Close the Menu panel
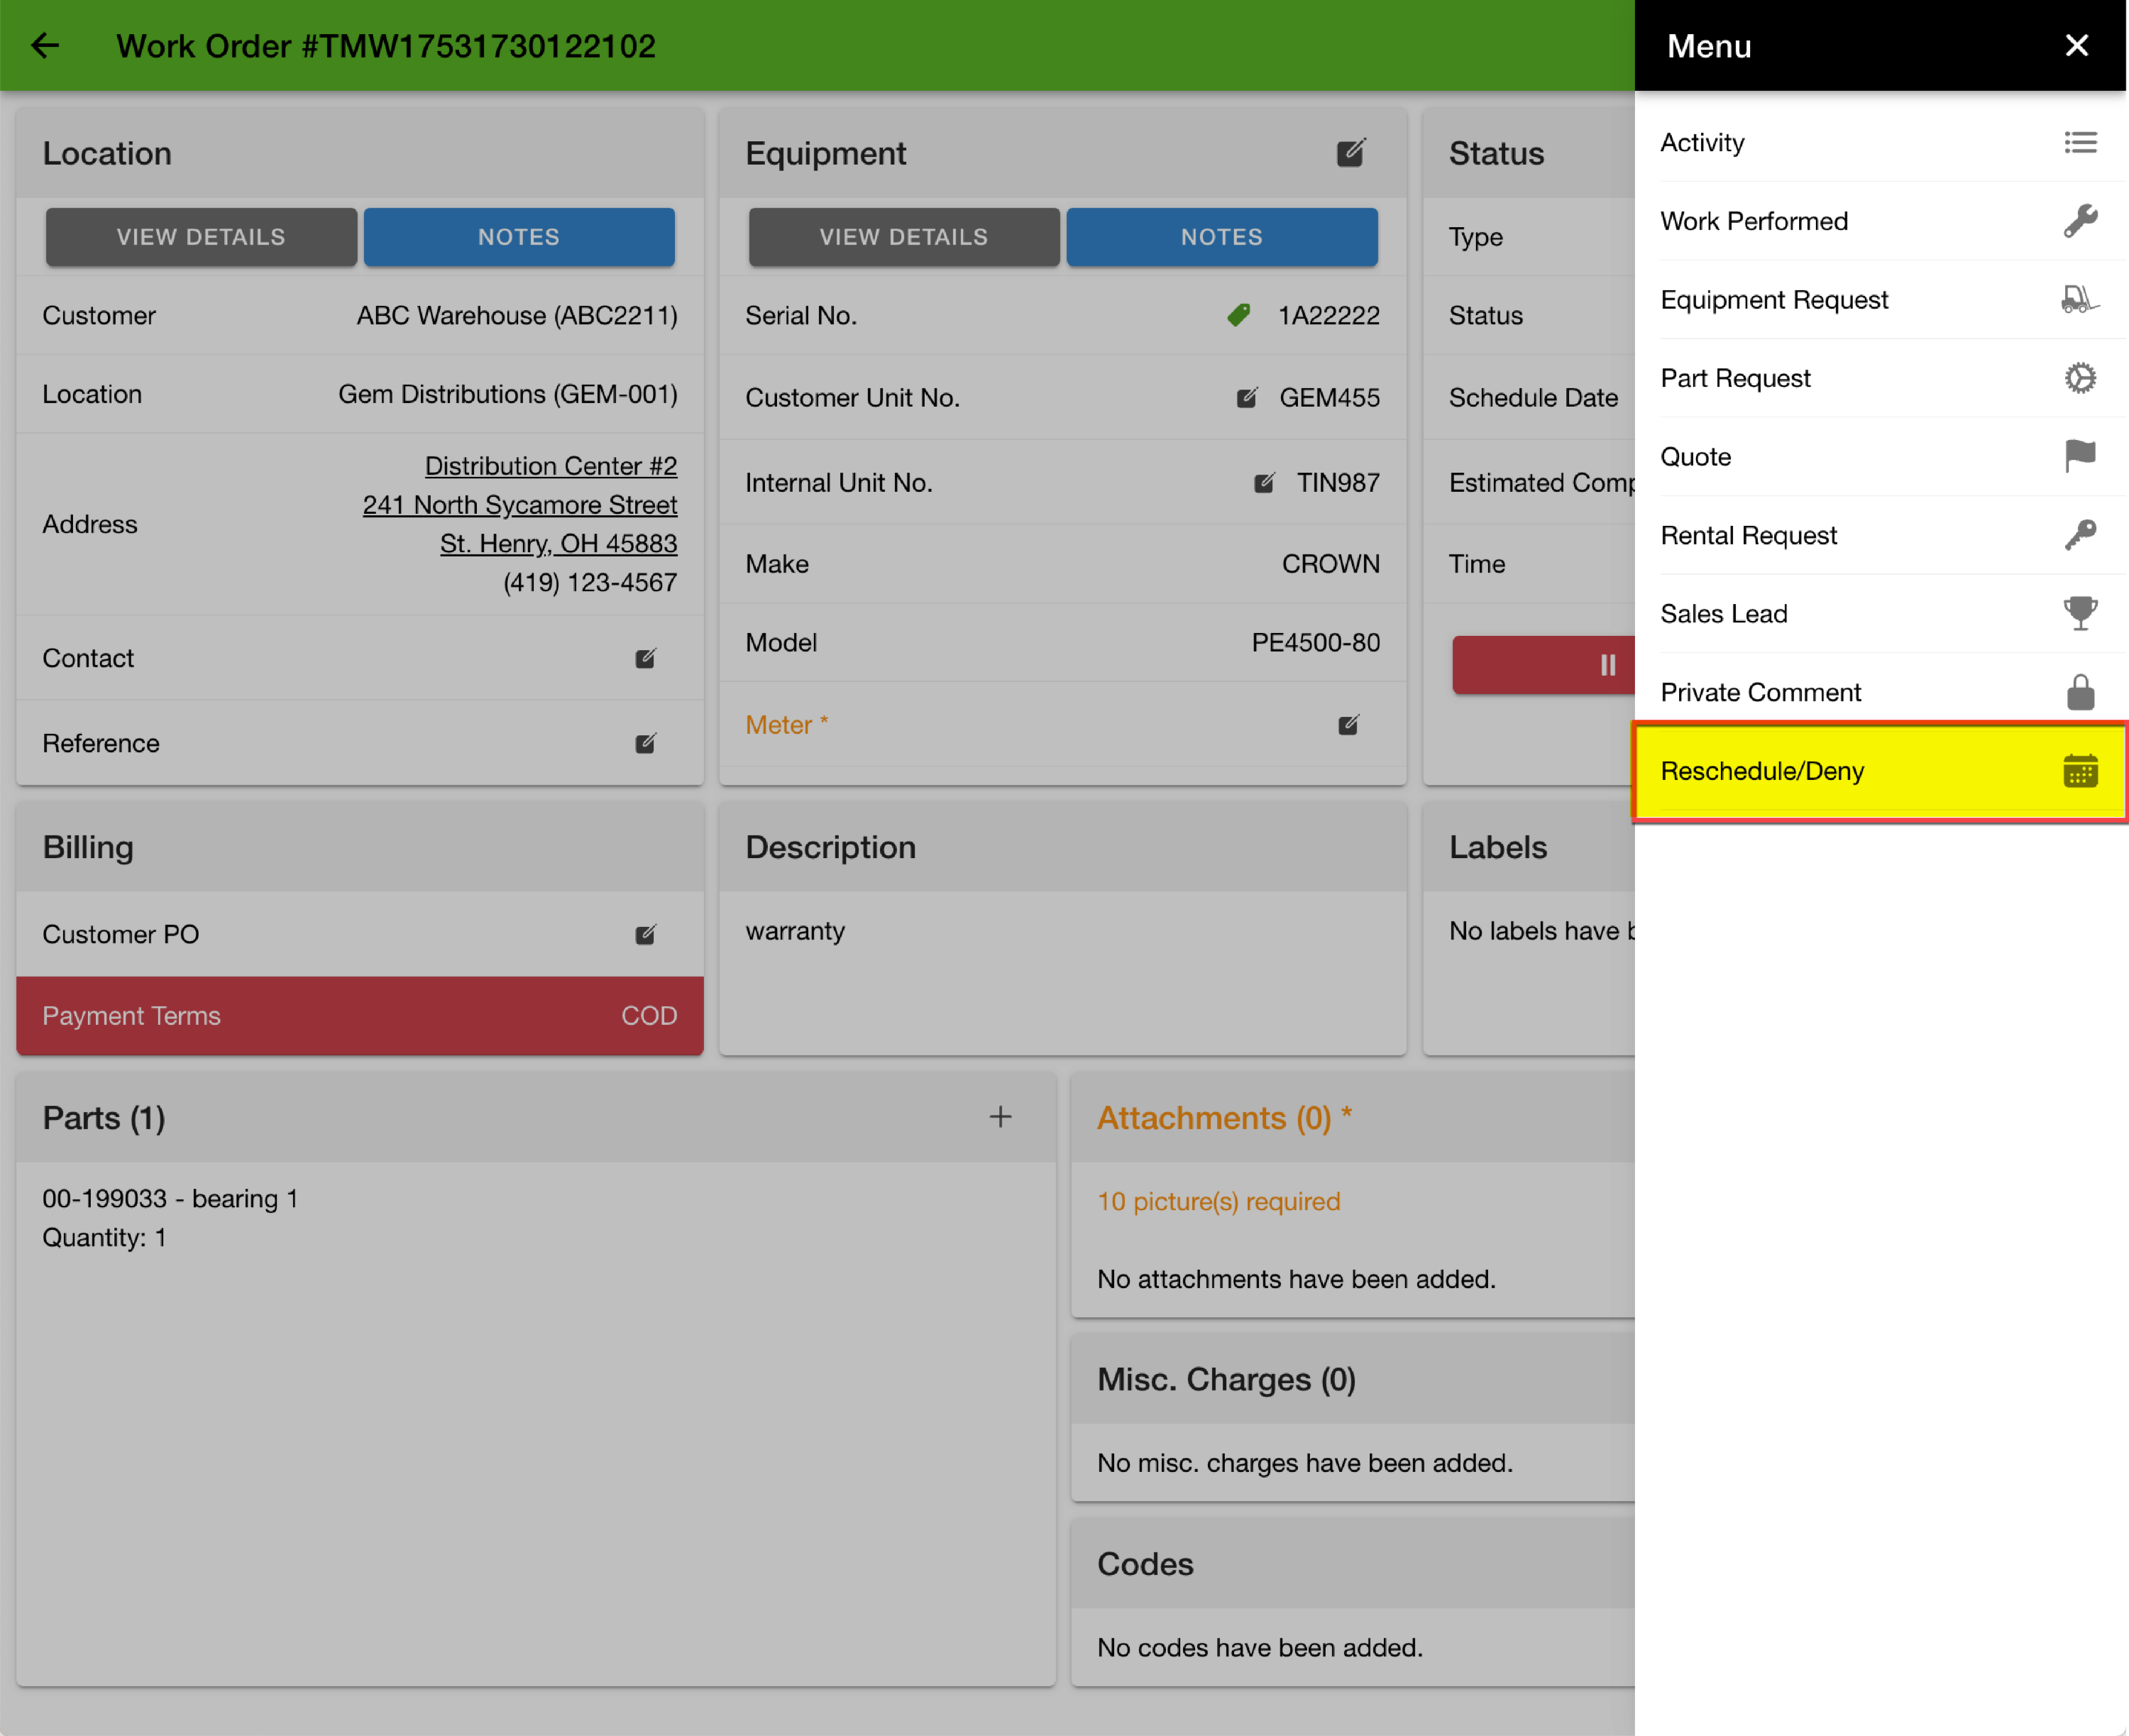Viewport: 2129px width, 1736px height. [2076, 45]
